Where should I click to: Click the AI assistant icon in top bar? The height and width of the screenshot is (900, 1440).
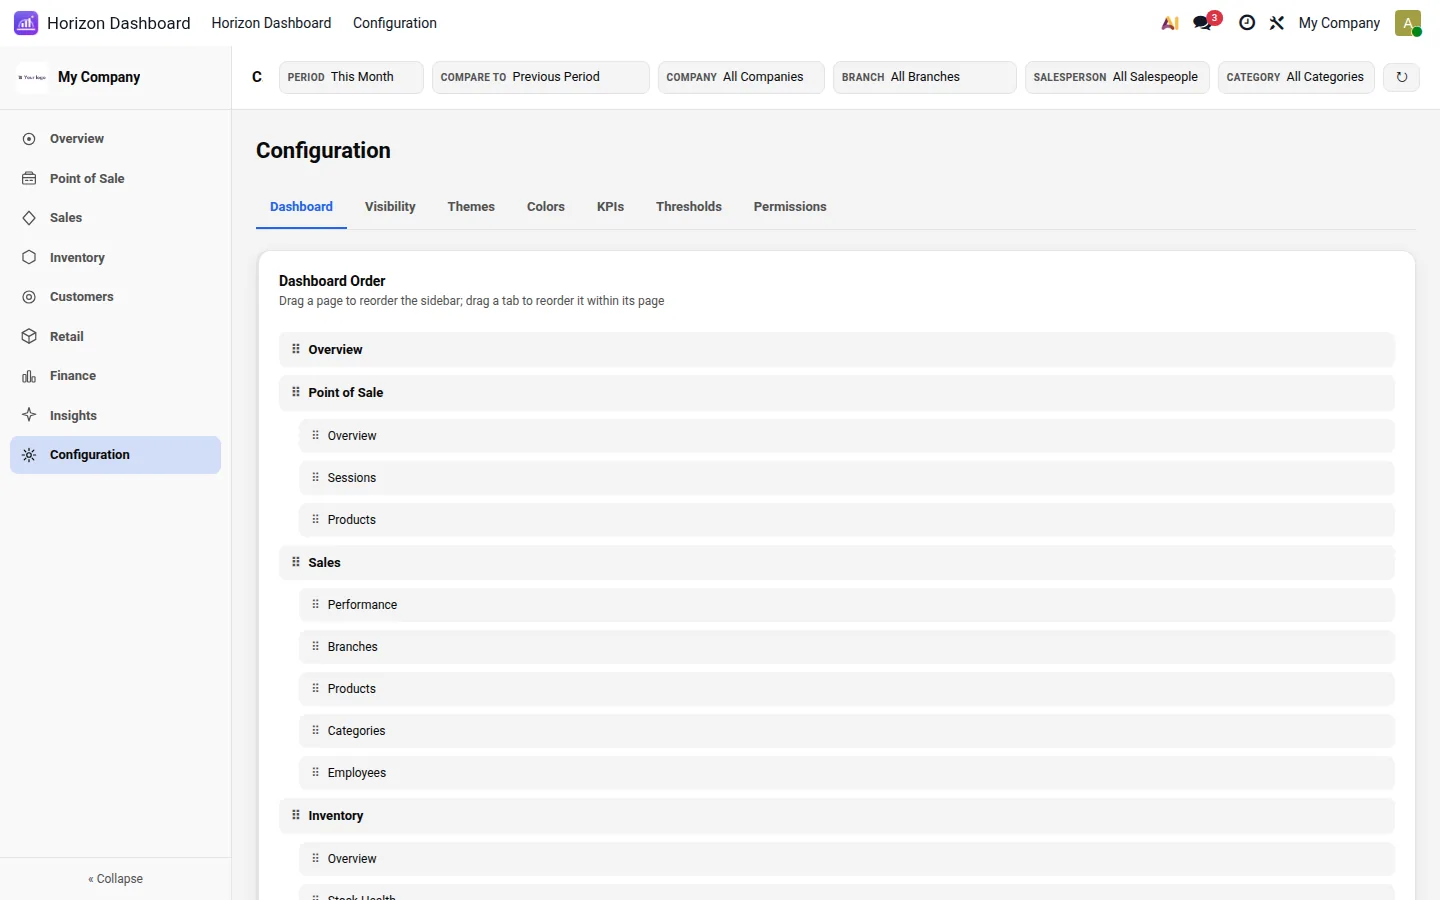[x=1170, y=23]
